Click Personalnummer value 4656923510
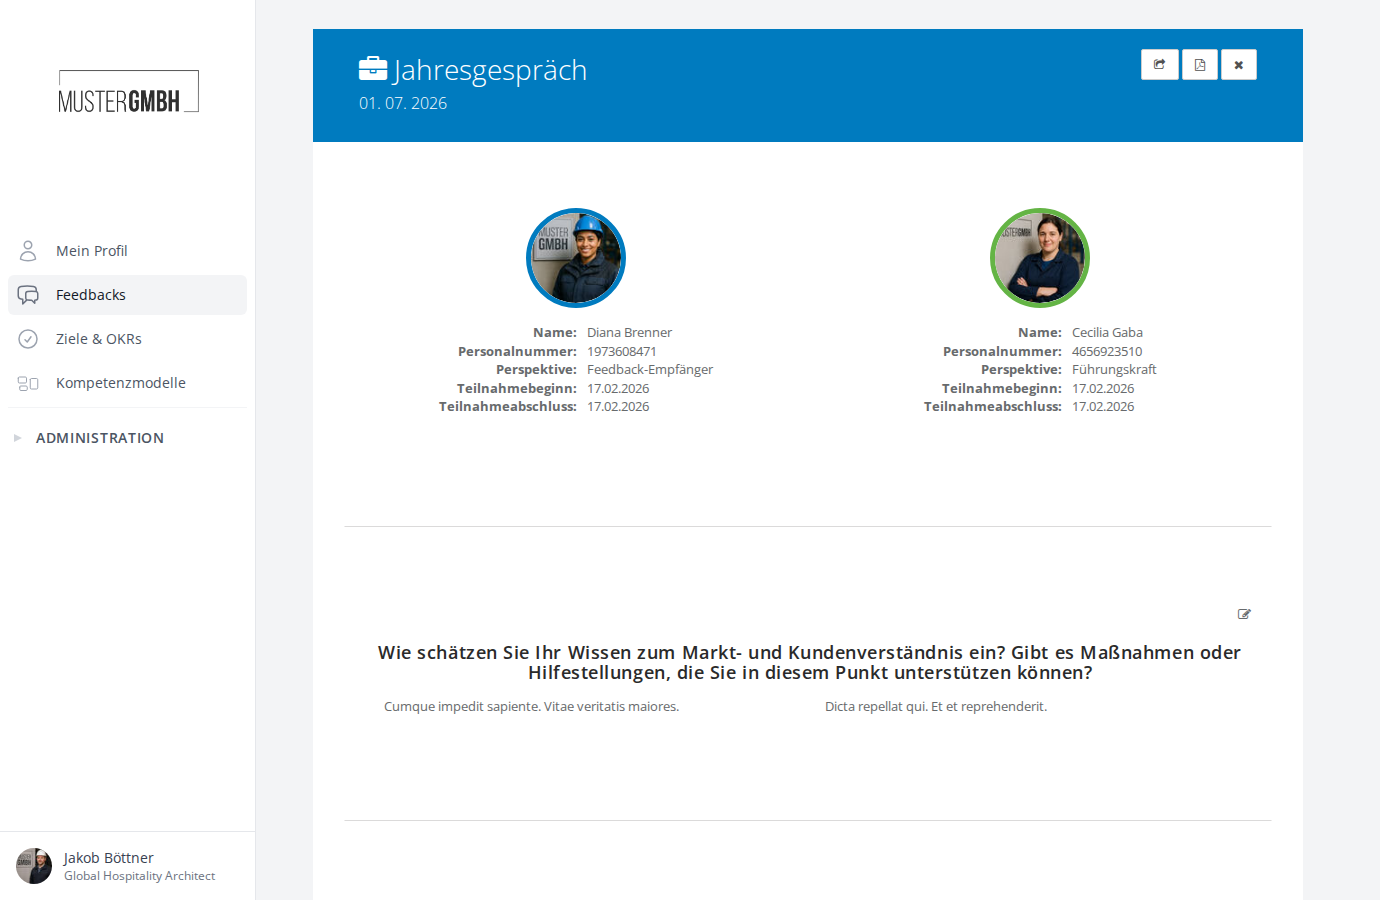1380x900 pixels. point(1107,352)
